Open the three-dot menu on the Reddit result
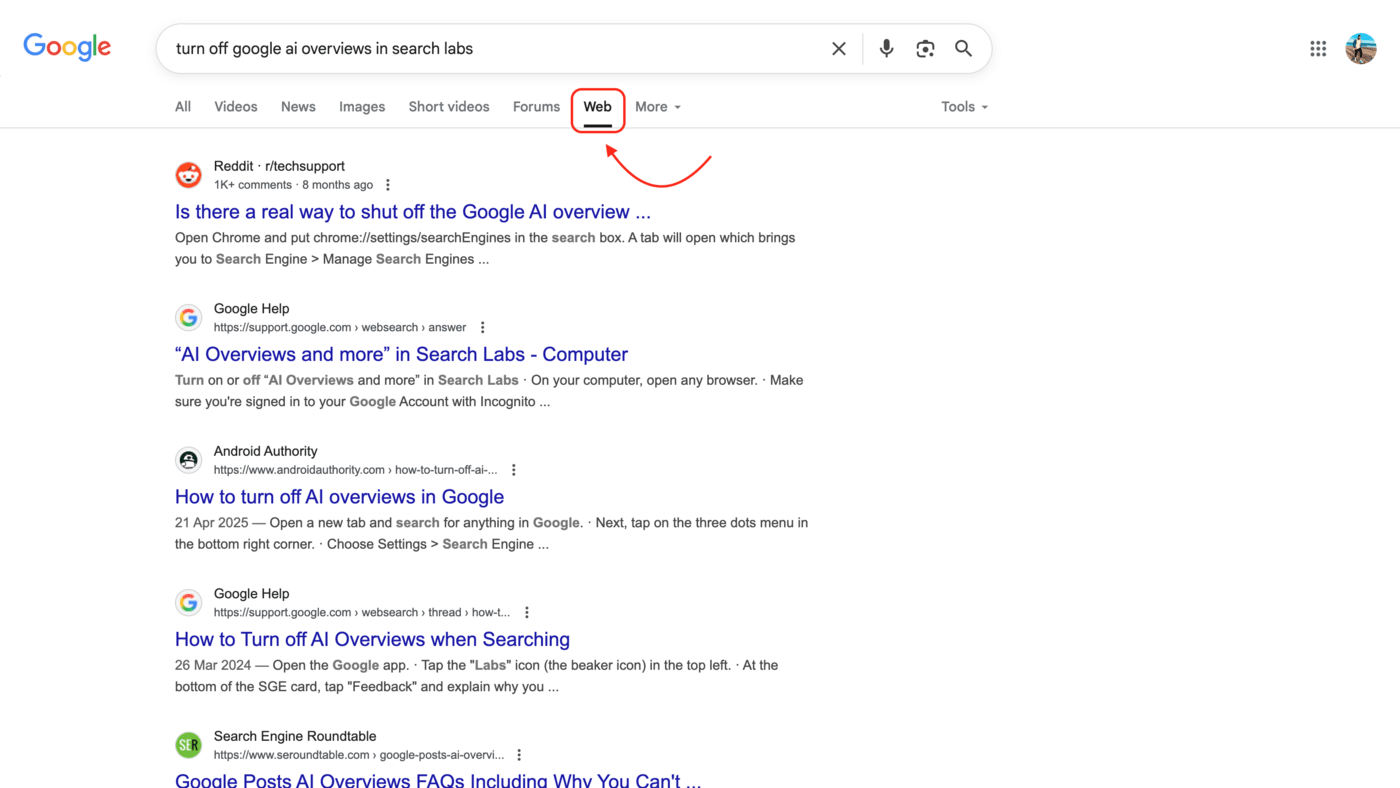The image size is (1400, 788). [386, 184]
